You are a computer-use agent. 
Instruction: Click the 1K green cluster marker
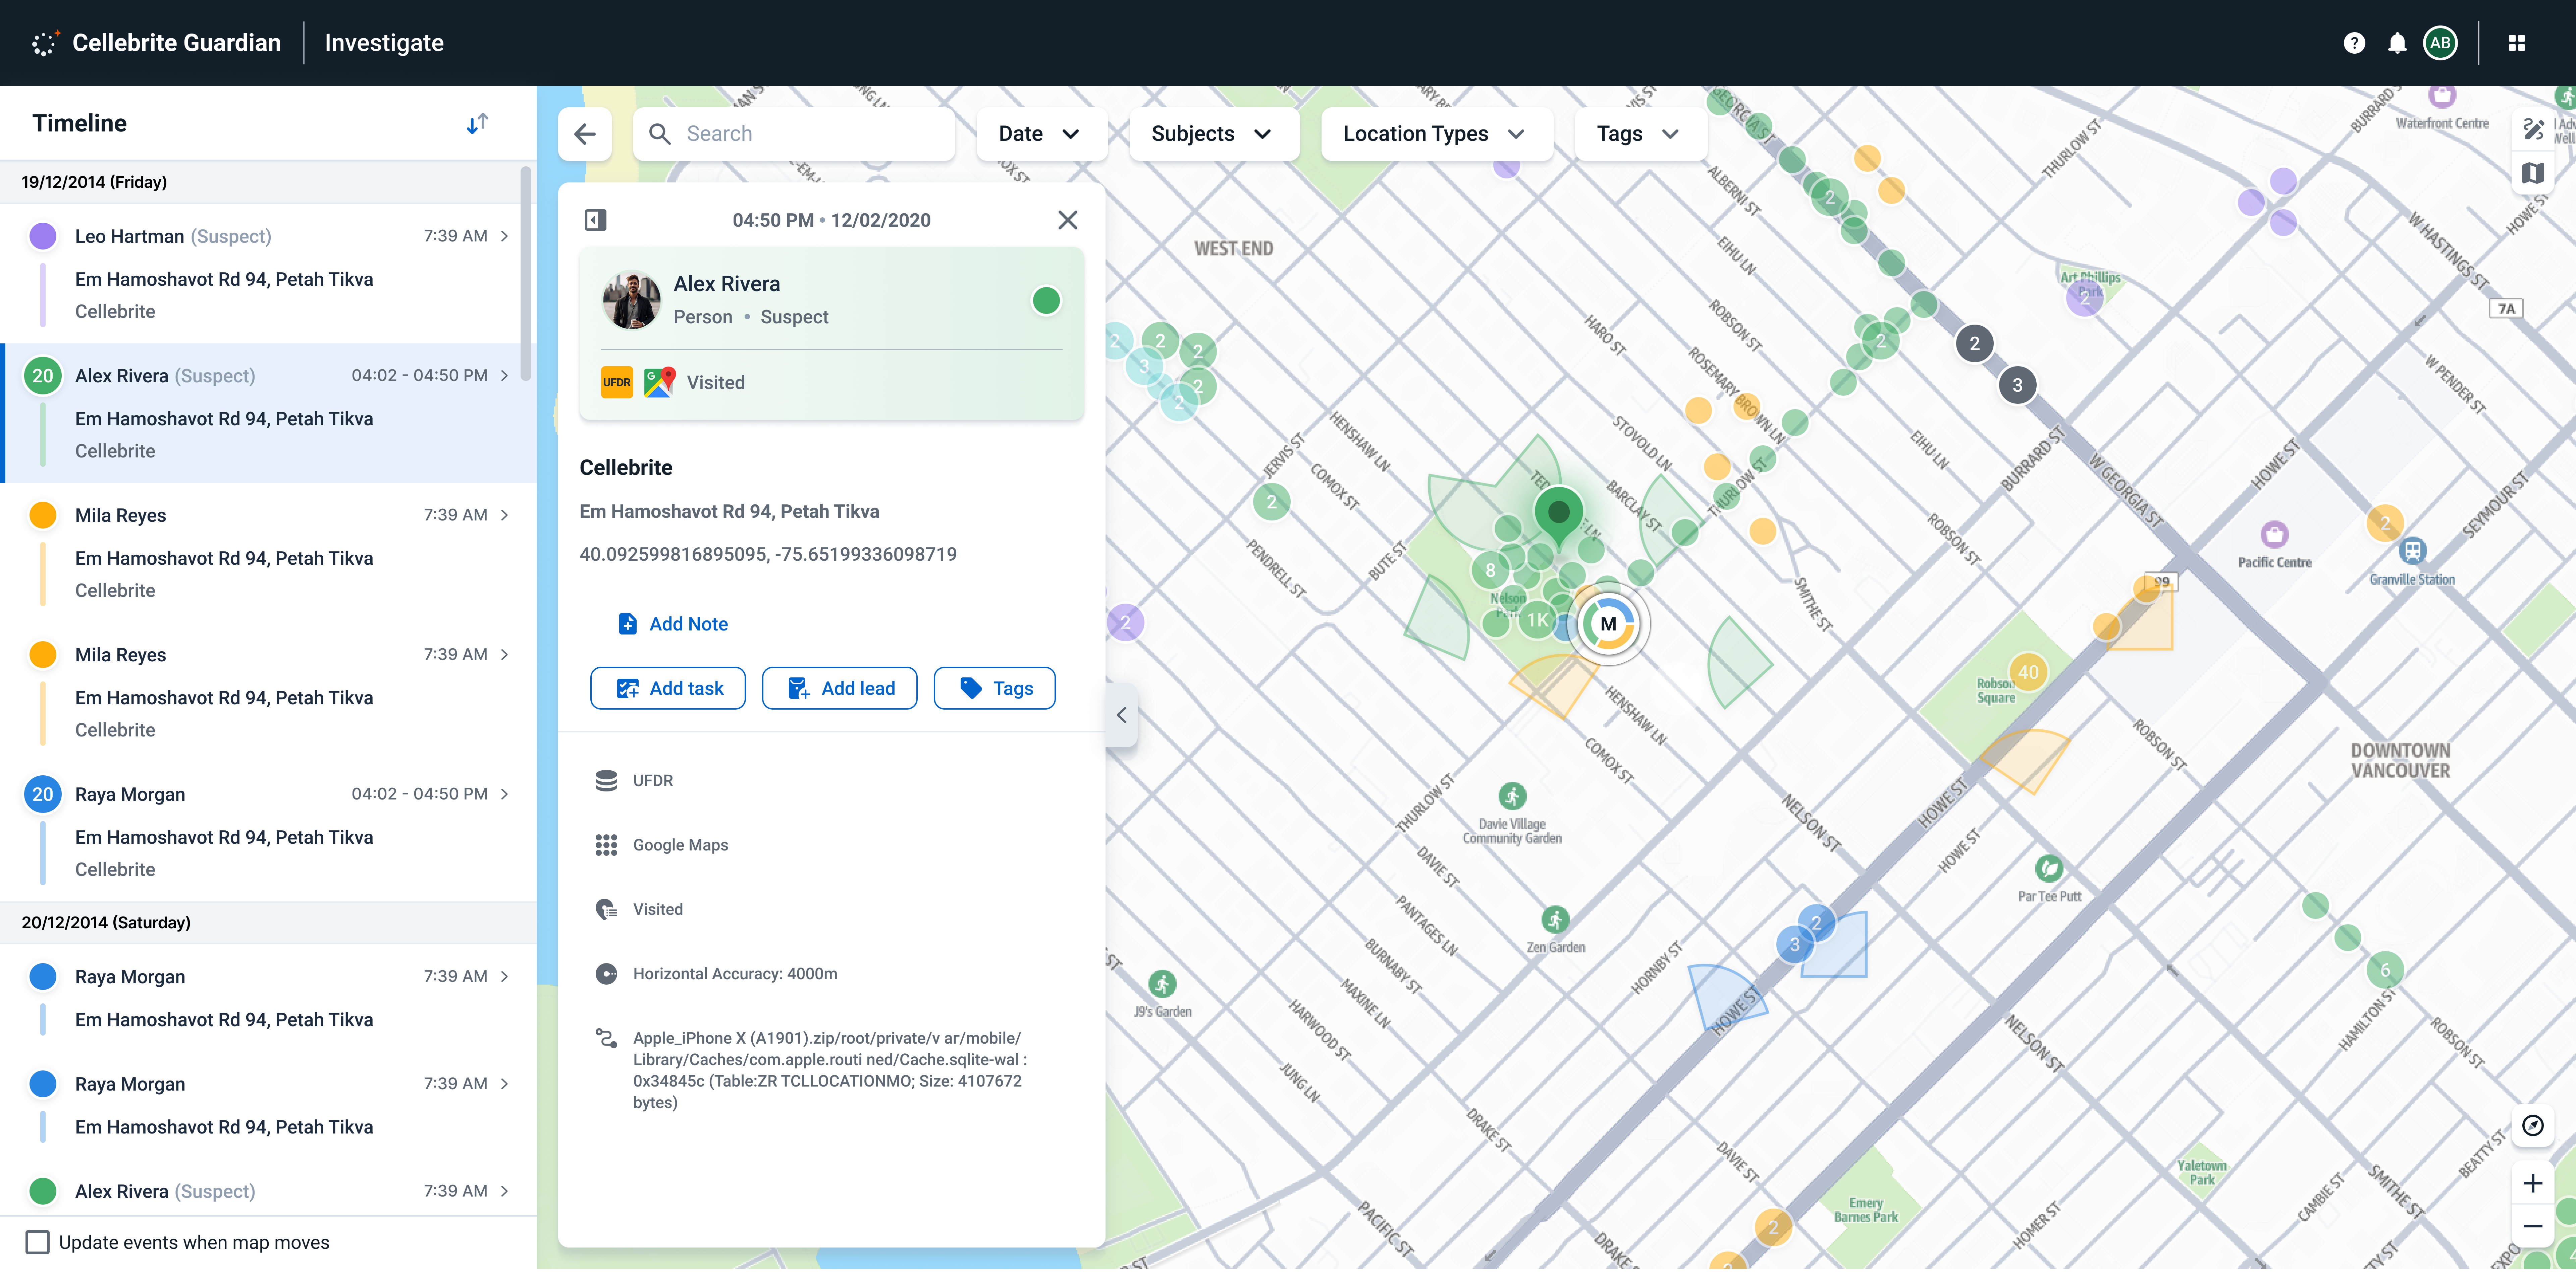click(x=1537, y=620)
